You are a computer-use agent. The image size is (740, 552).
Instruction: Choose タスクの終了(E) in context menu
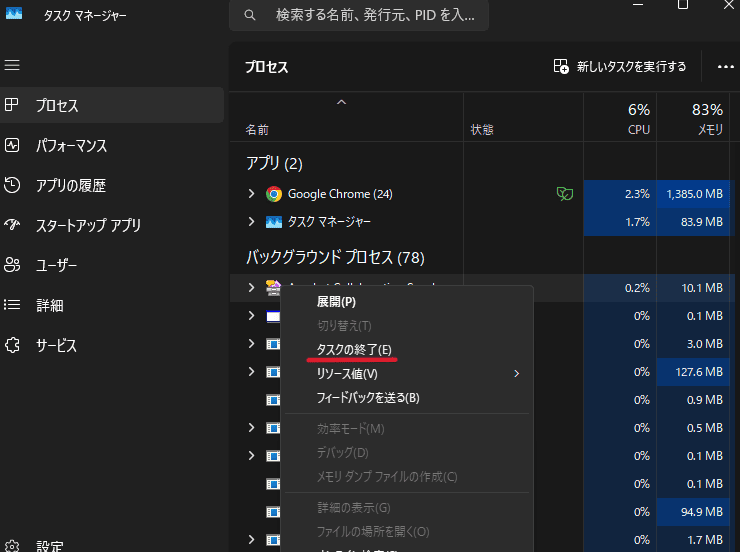click(407, 350)
